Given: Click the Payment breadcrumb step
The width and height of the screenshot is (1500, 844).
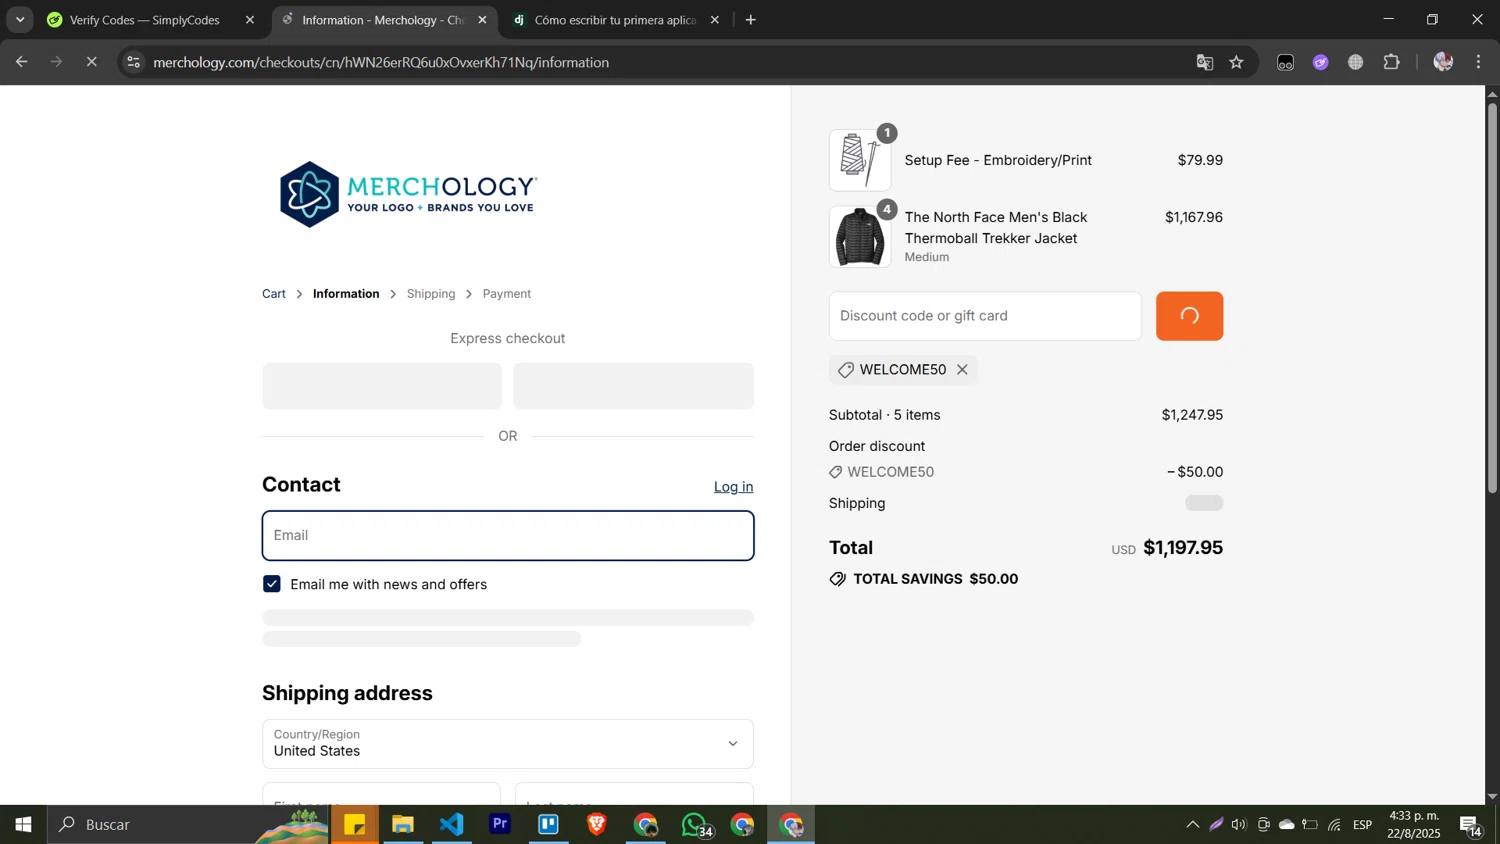Looking at the screenshot, I should [x=507, y=294].
